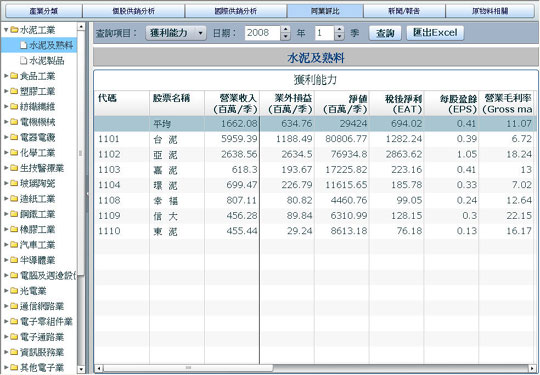540x375 pixels.
Task: Click the document icon next to 水泥及熟料
Action: 23,45
